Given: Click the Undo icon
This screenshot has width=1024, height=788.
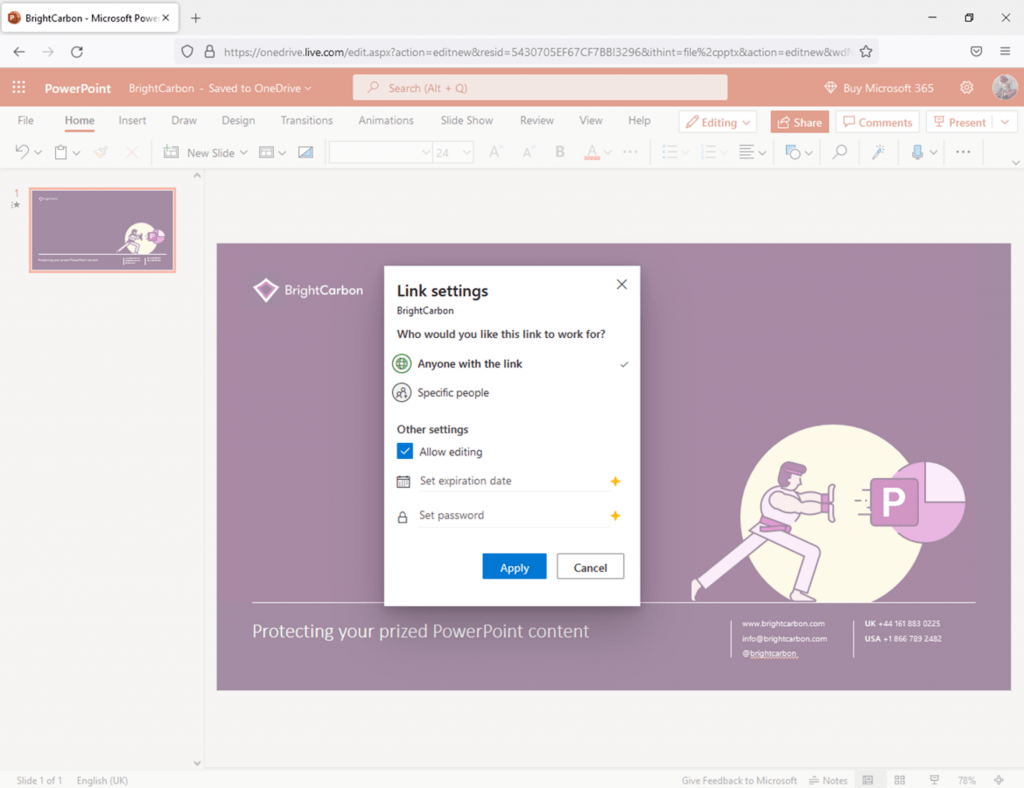Looking at the screenshot, I should (21, 152).
